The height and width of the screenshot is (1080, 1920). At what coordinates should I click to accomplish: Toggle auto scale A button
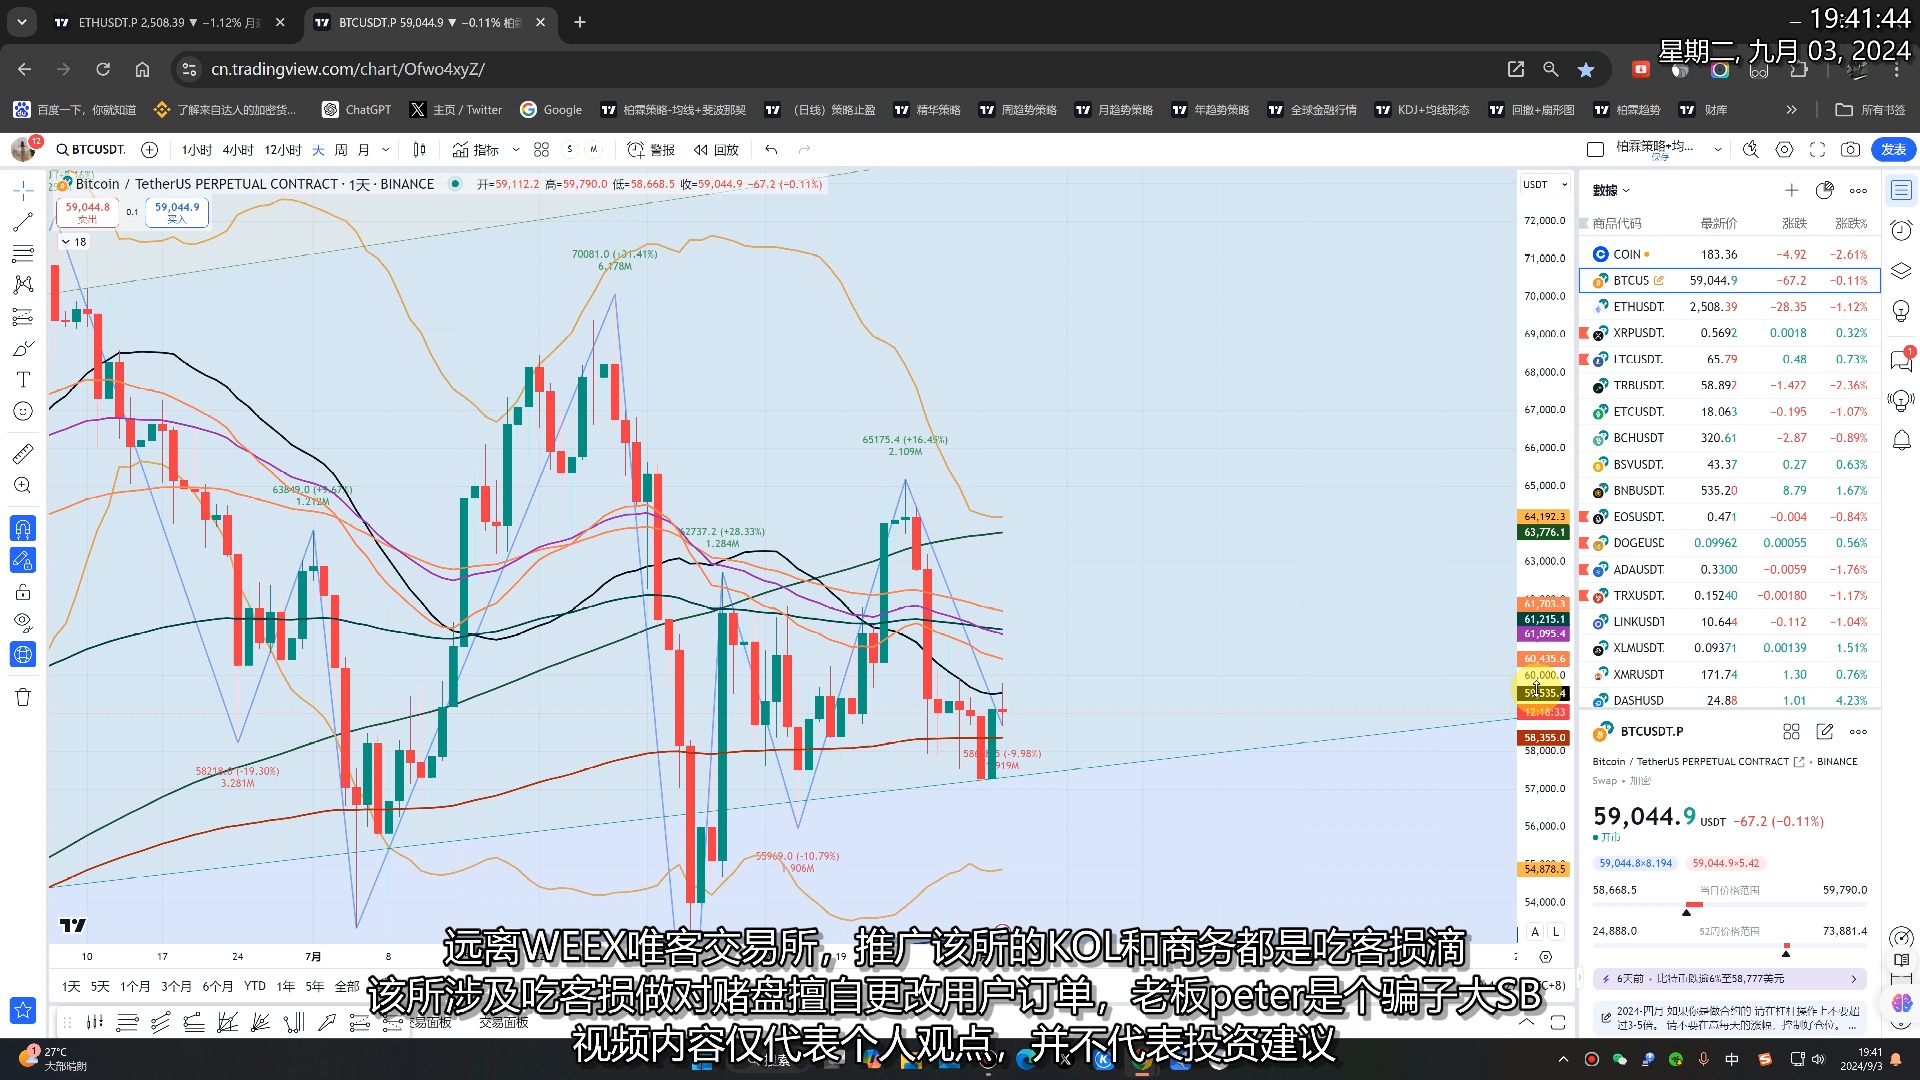pos(1535,931)
